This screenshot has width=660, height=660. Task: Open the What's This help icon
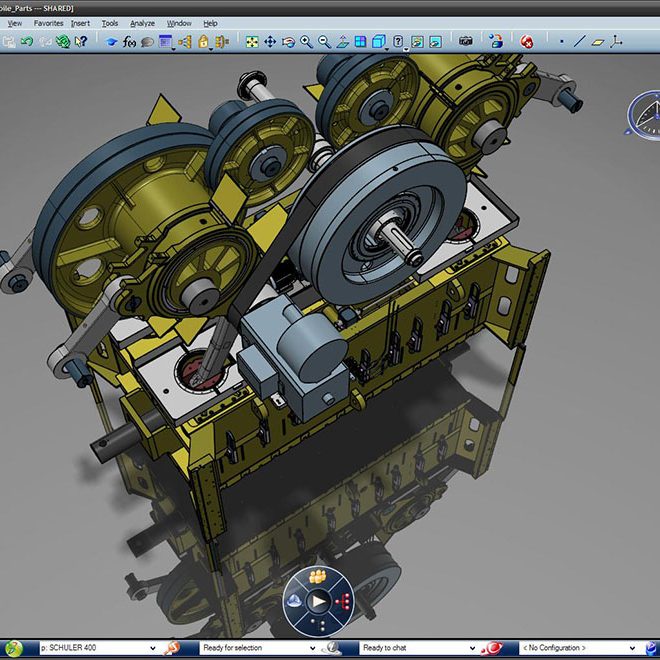pyautogui.click(x=81, y=42)
